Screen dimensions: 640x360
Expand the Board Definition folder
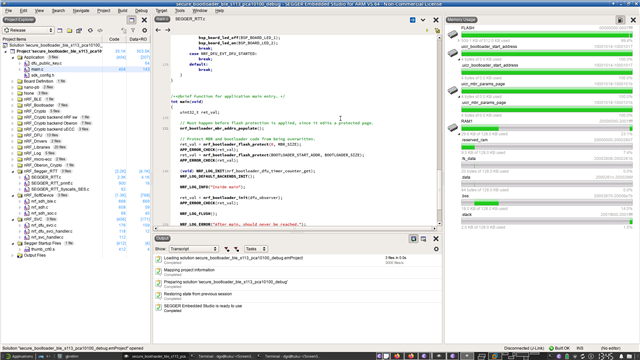coord(13,81)
